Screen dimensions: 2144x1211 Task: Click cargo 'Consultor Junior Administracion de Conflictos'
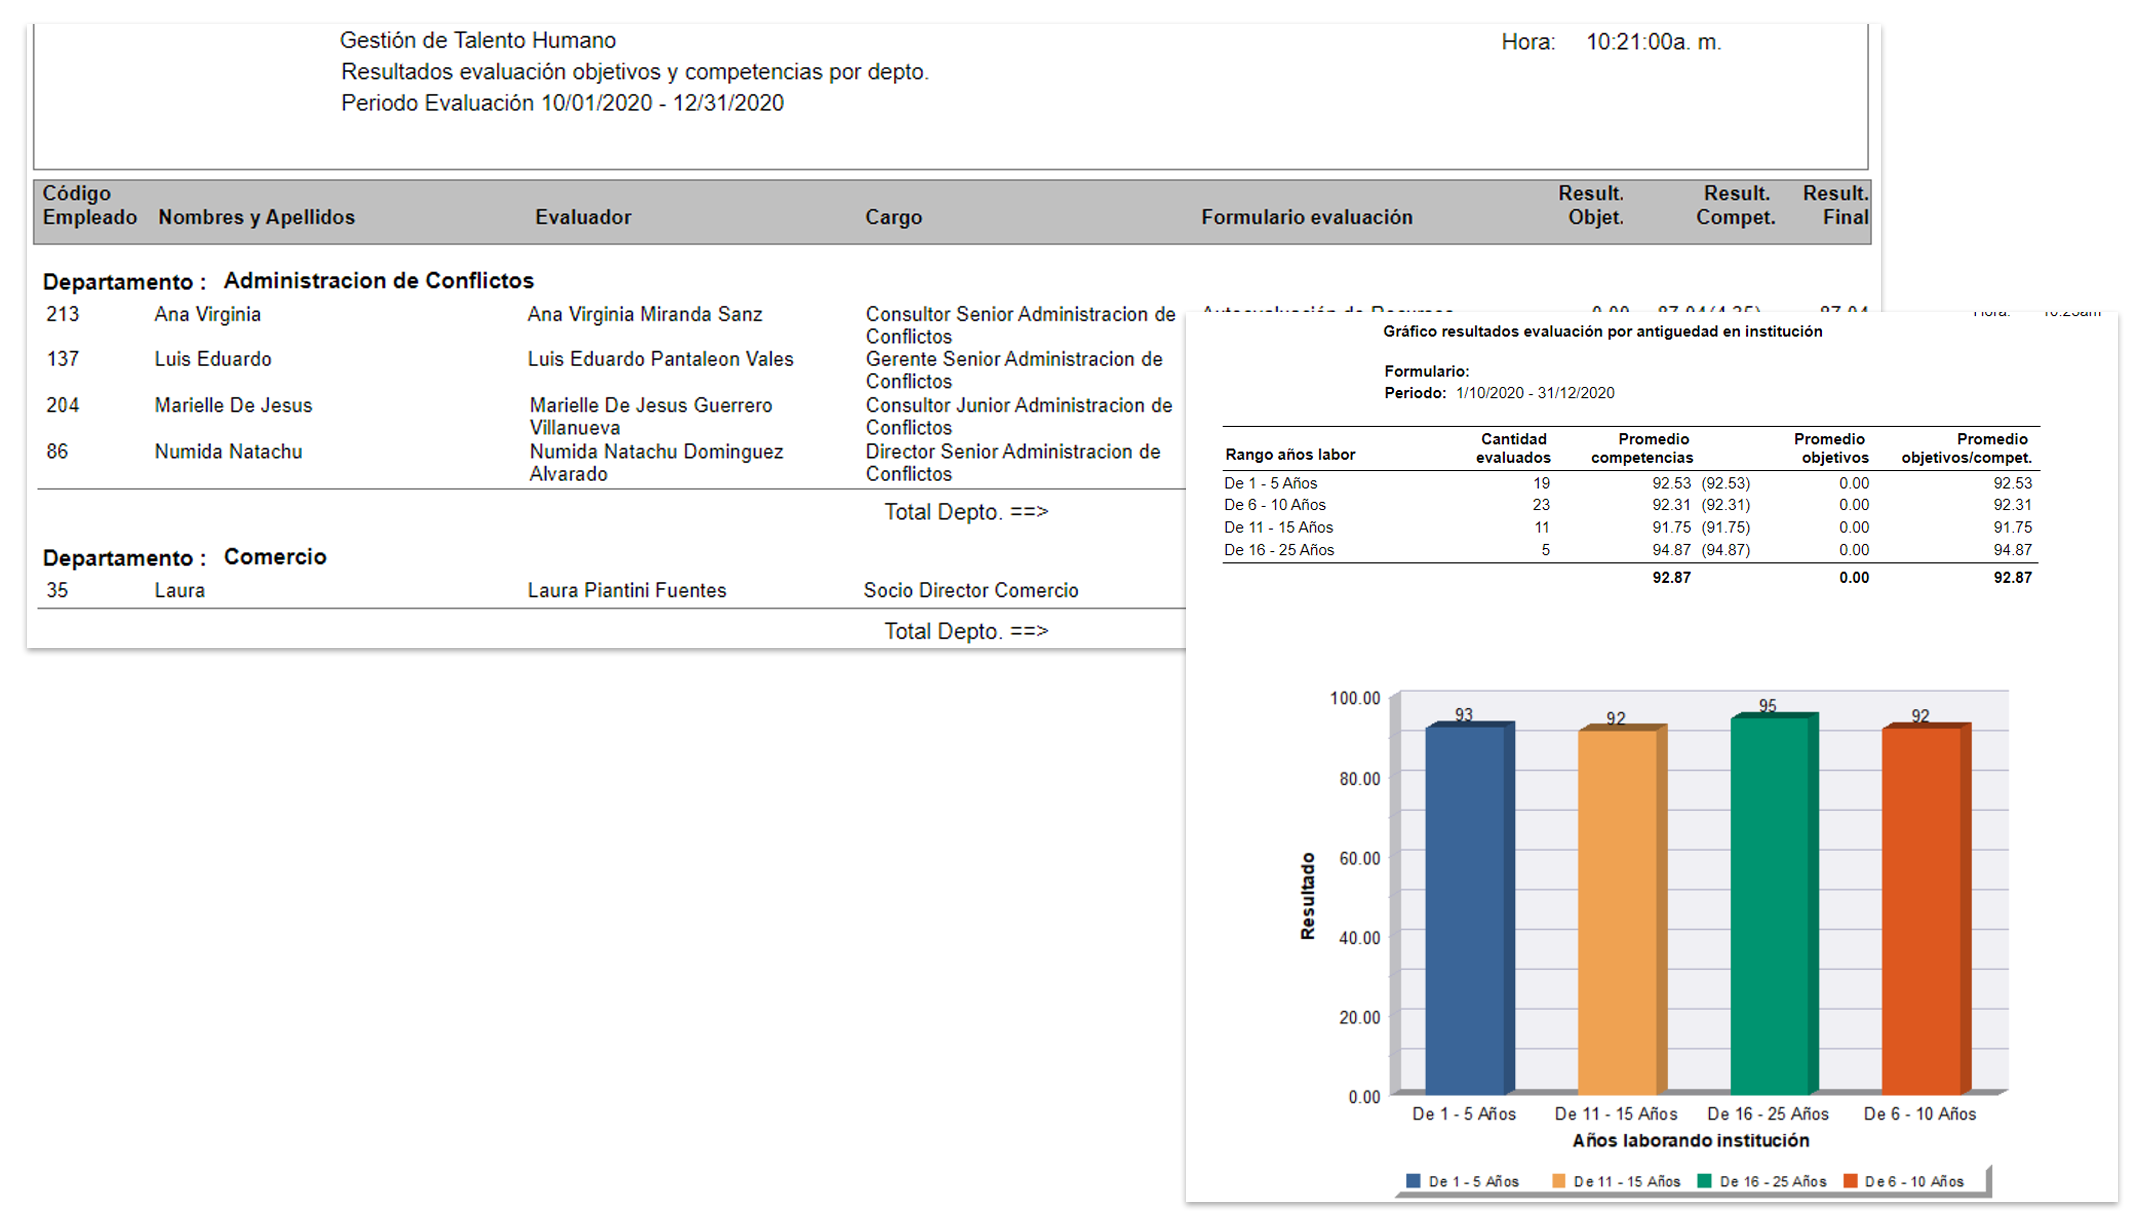point(1019,416)
